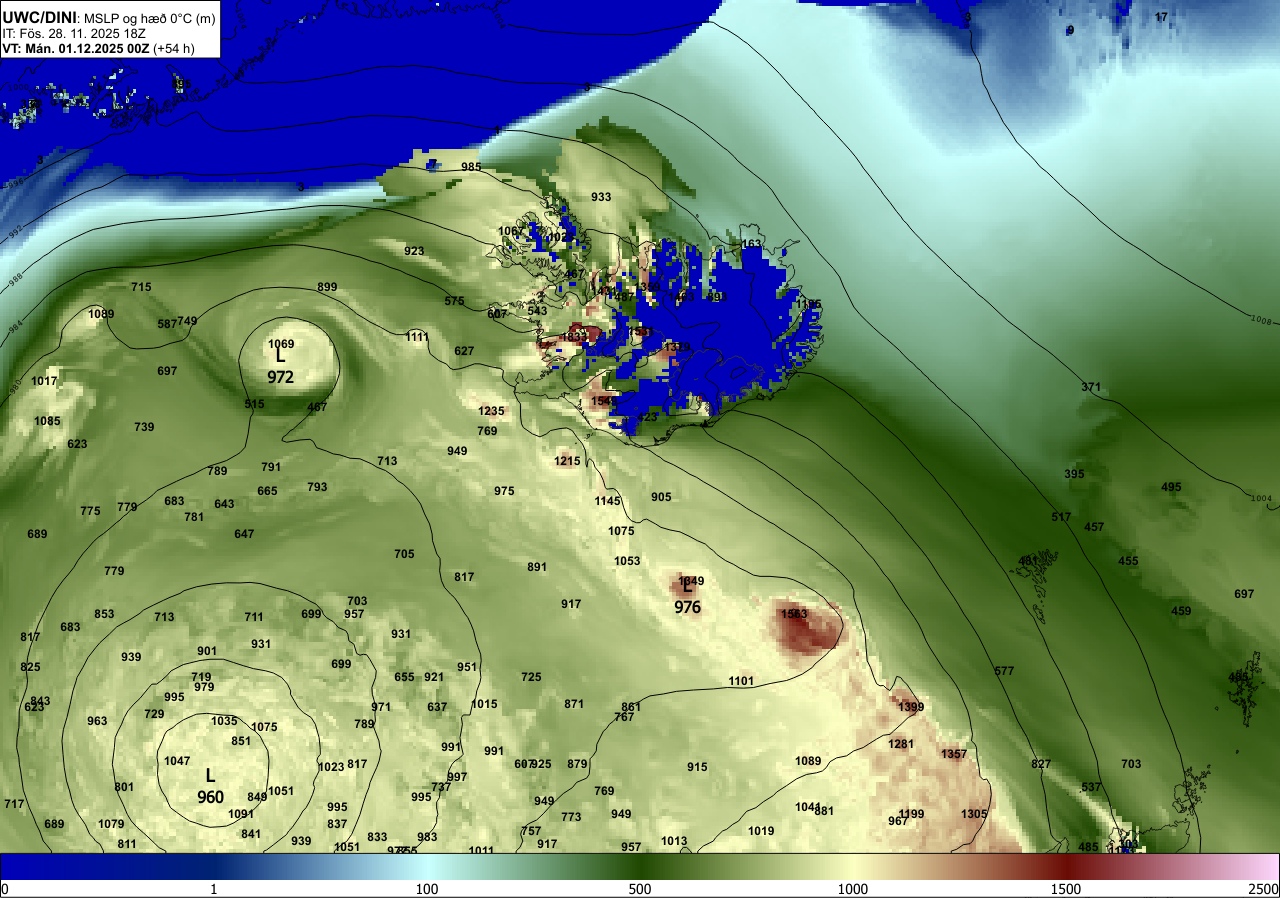This screenshot has width=1280, height=898.
Task: Click the UWC/DINI title text
Action: click(x=40, y=16)
